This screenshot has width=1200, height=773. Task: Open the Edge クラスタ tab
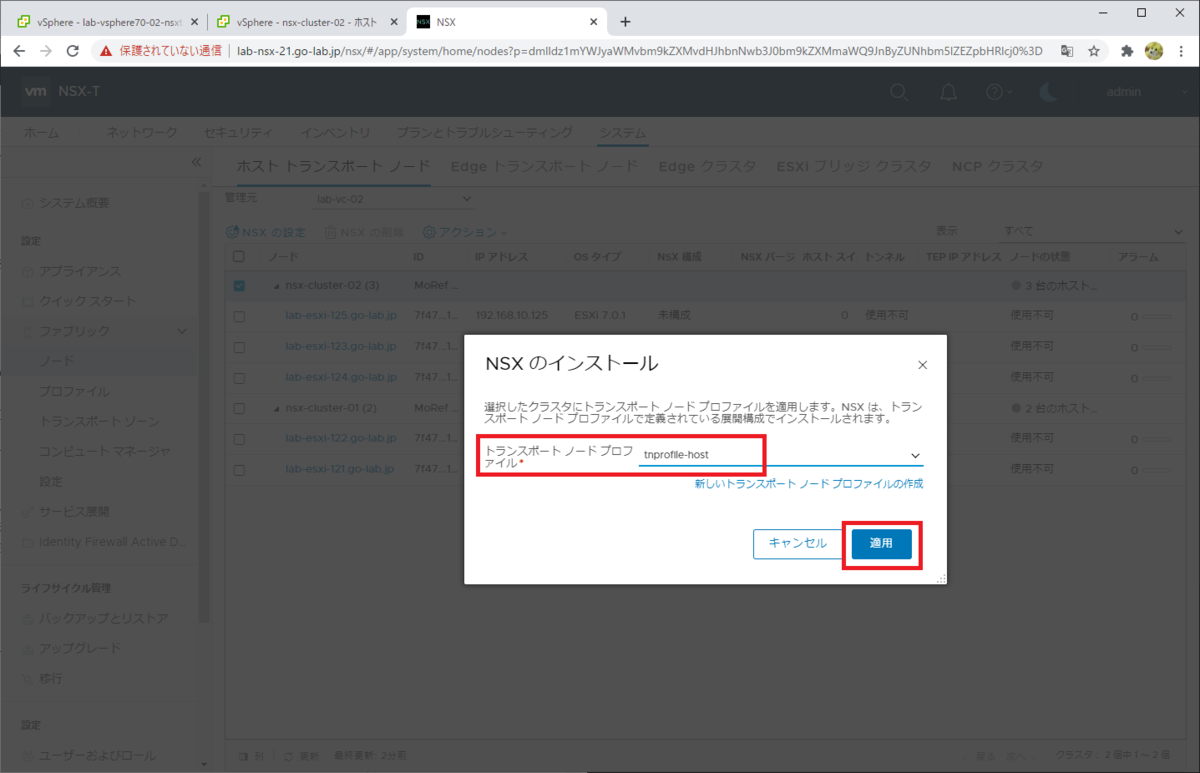pyautogui.click(x=707, y=166)
